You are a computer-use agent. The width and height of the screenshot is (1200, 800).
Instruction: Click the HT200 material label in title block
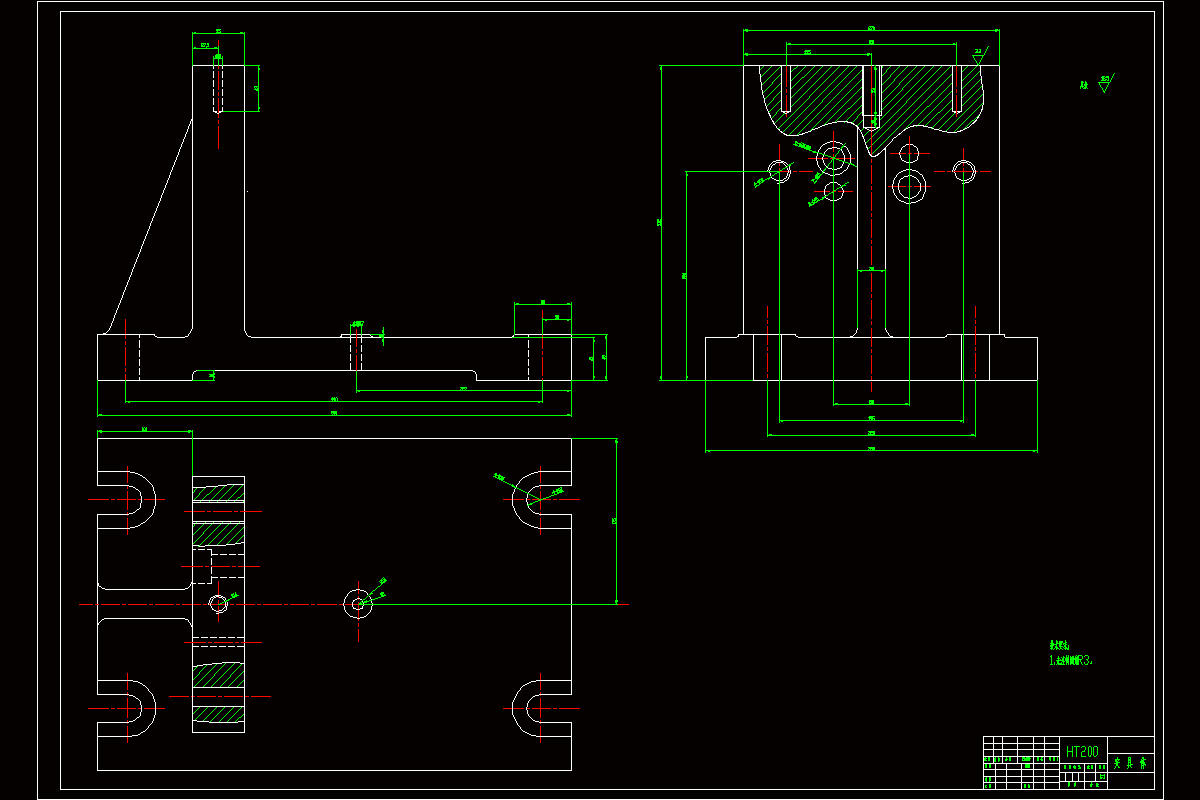[x=1082, y=751]
